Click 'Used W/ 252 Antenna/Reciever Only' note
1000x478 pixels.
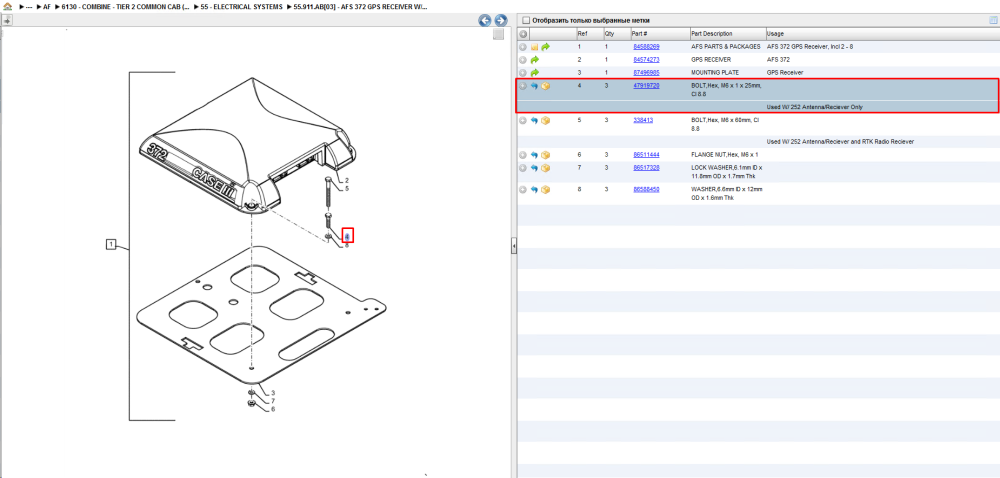click(814, 107)
